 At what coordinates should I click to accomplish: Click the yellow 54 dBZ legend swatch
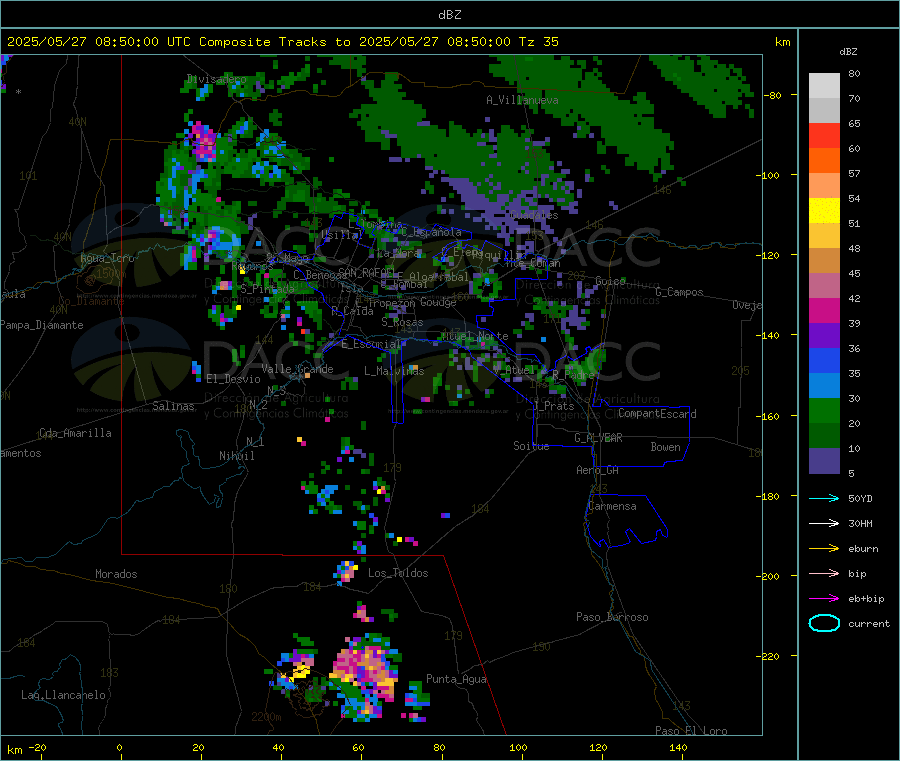coord(824,211)
